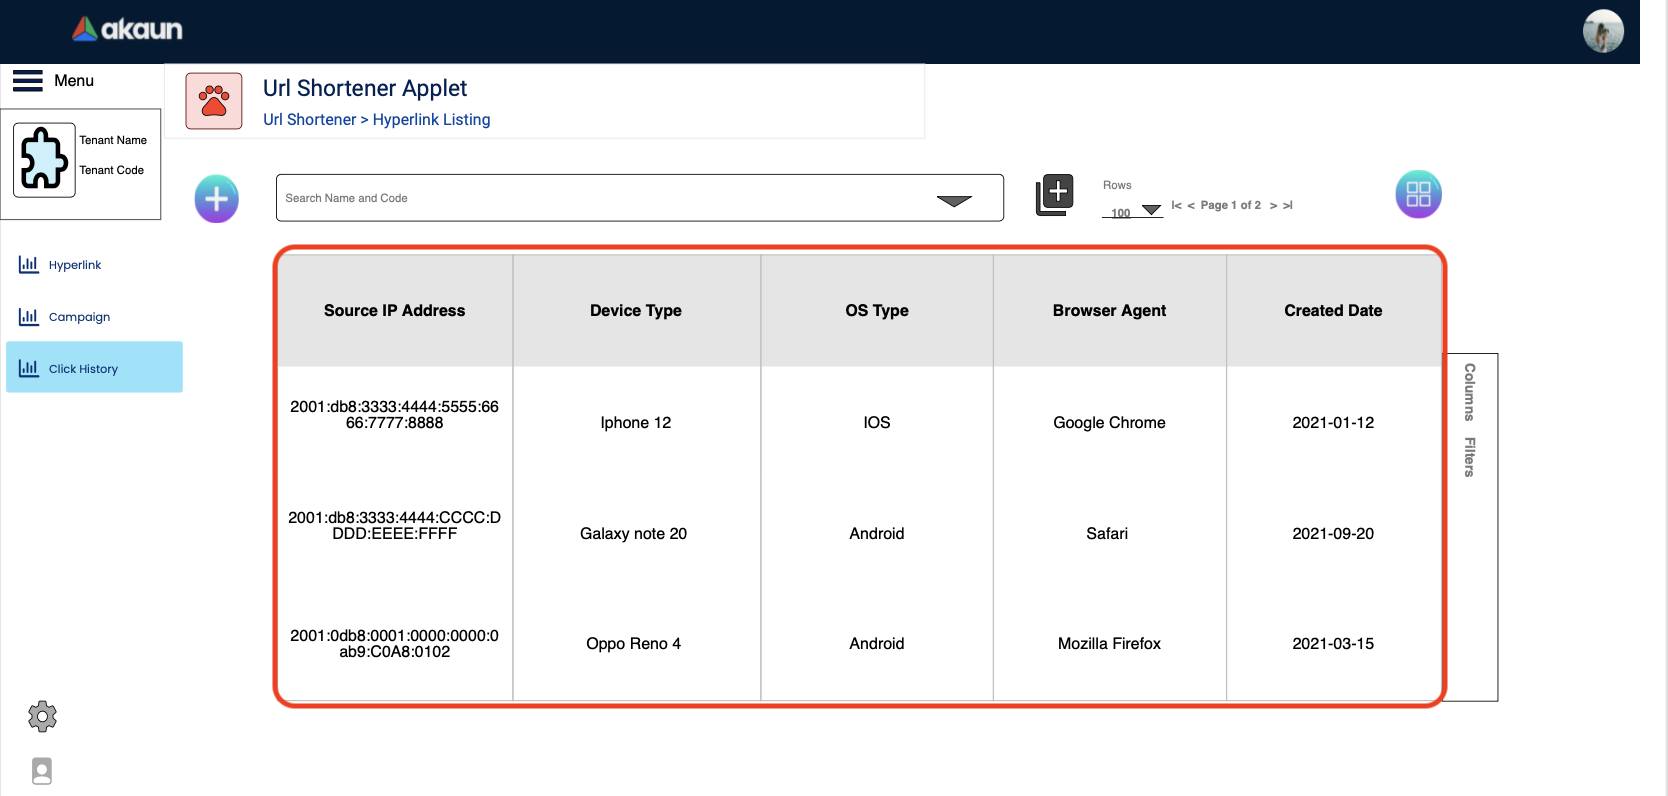Click the Url Shortener breadcrumb link
Image resolution: width=1668 pixels, height=796 pixels.
pos(309,120)
